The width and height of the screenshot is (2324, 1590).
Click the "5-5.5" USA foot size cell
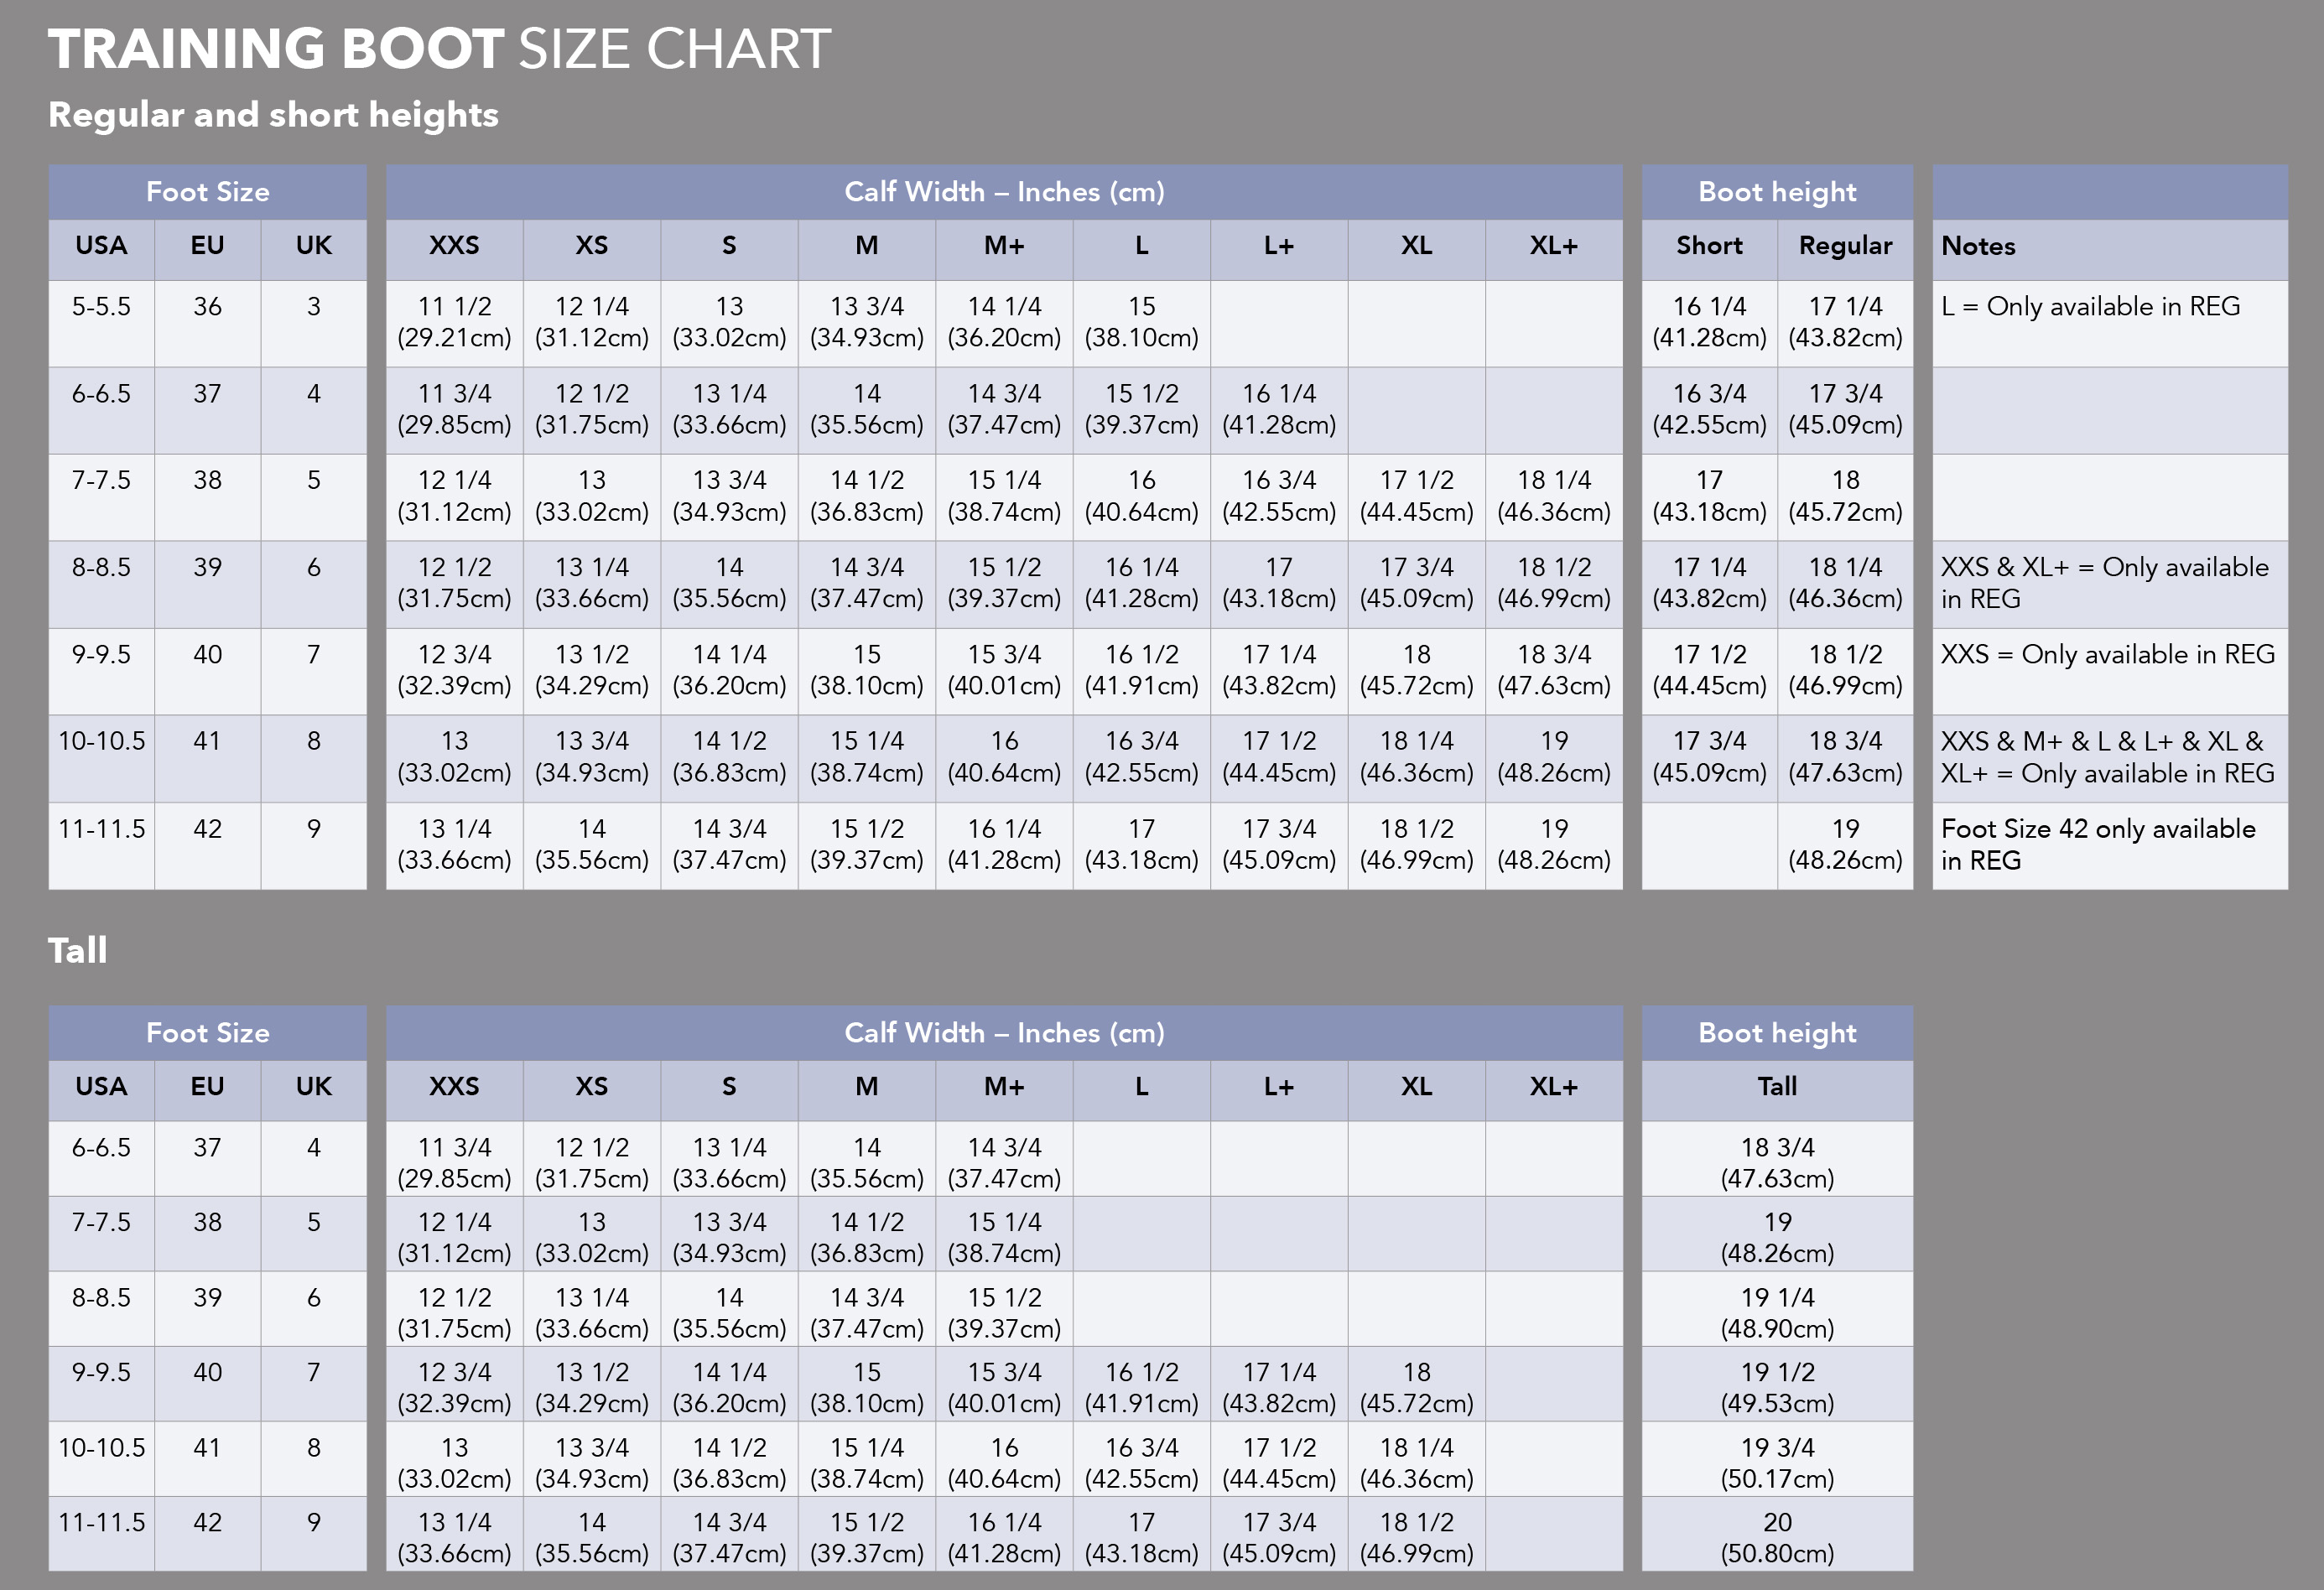(x=101, y=307)
